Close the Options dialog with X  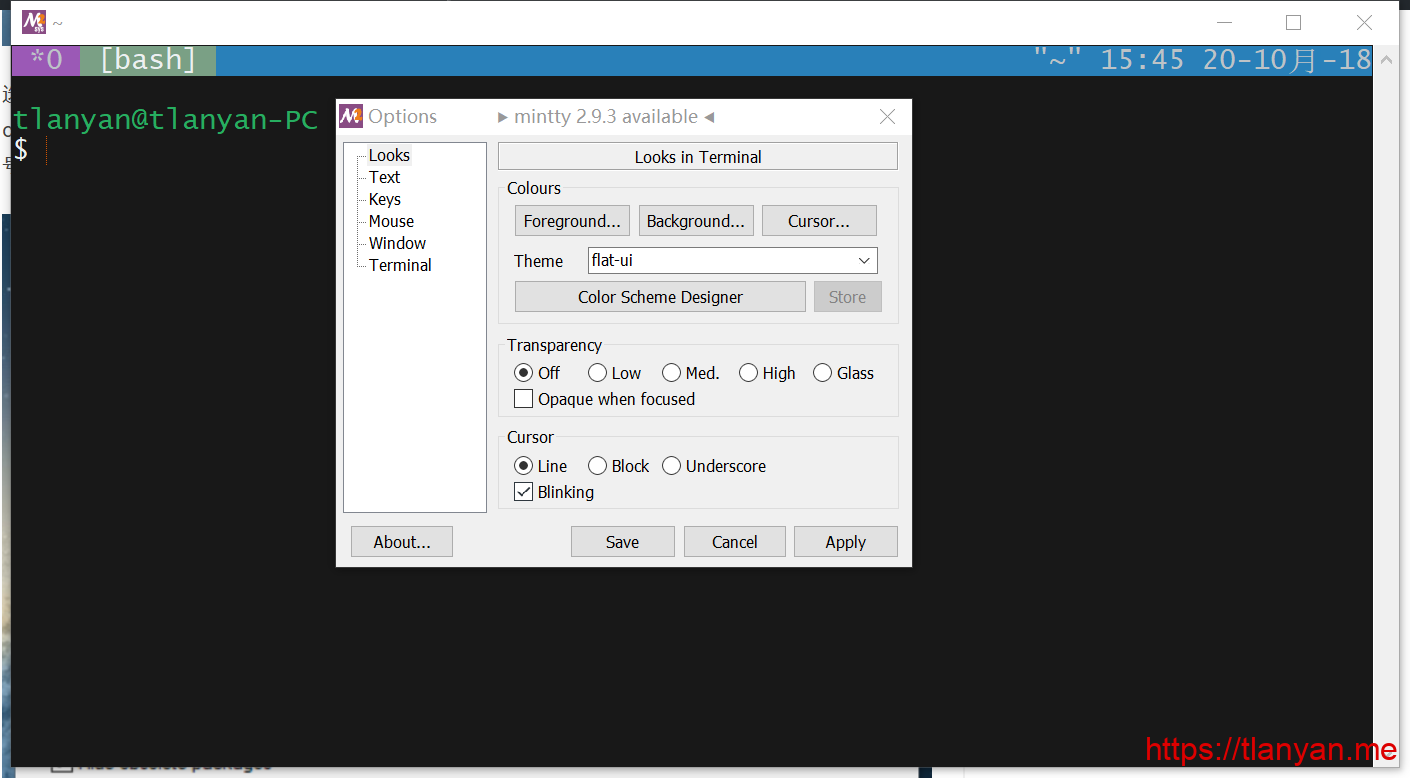(x=887, y=117)
